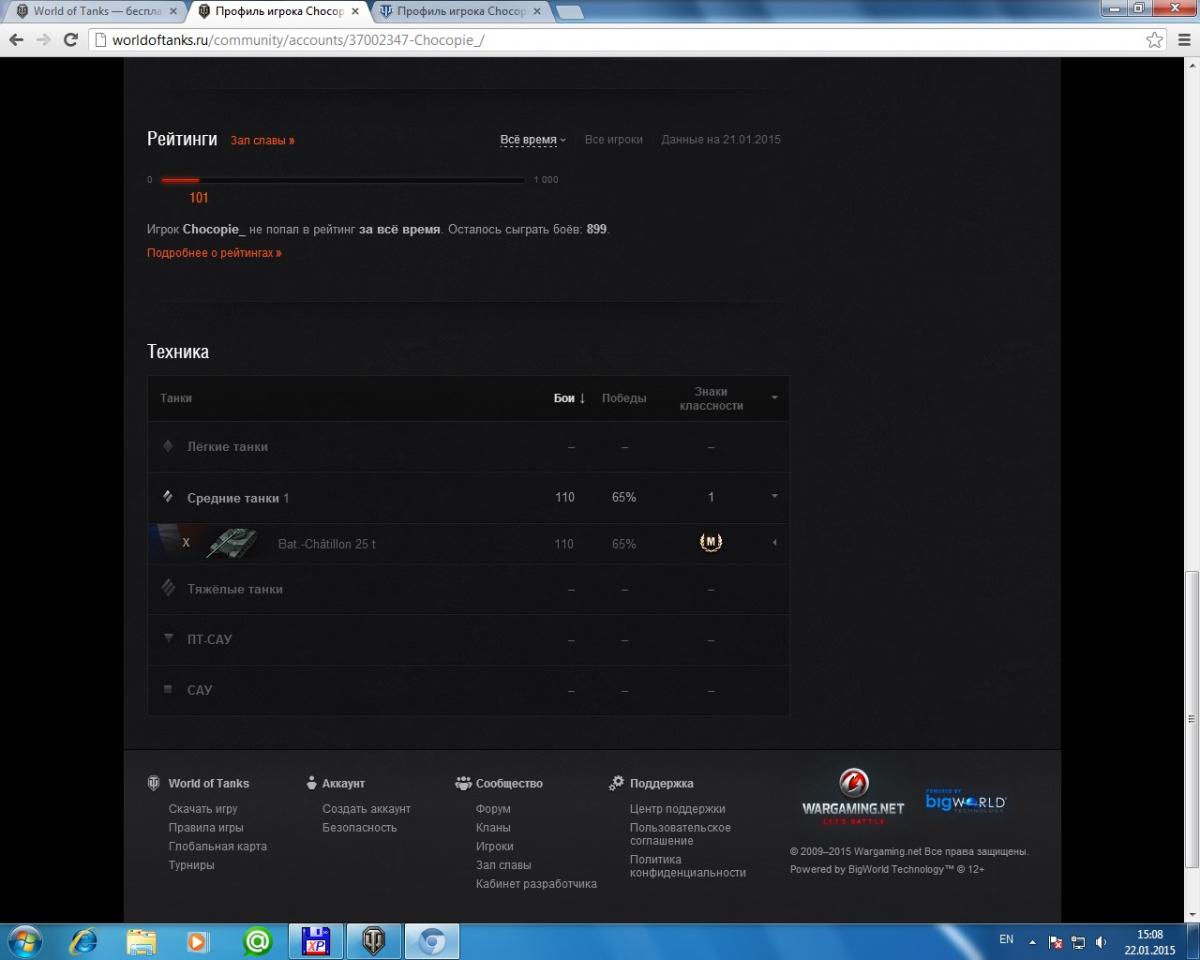Expand the ПТ-САУ row
The height and width of the screenshot is (960, 1200).
click(x=468, y=639)
